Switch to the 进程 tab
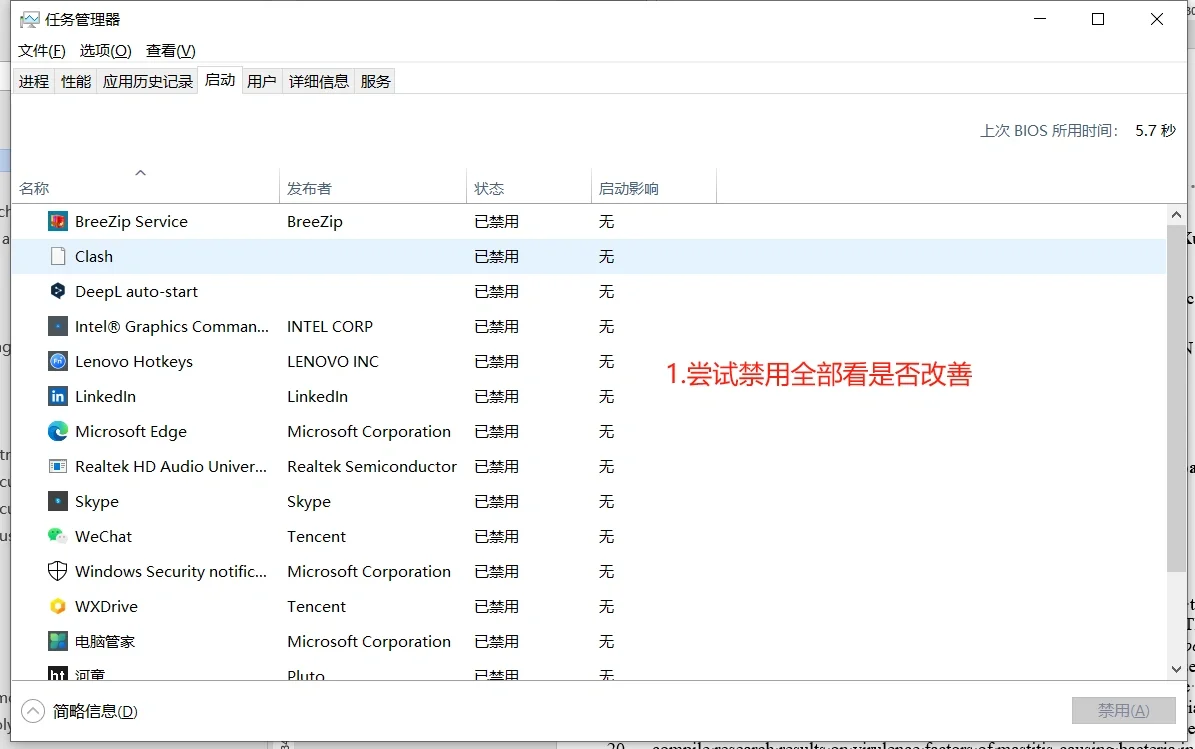1195x749 pixels. [34, 82]
